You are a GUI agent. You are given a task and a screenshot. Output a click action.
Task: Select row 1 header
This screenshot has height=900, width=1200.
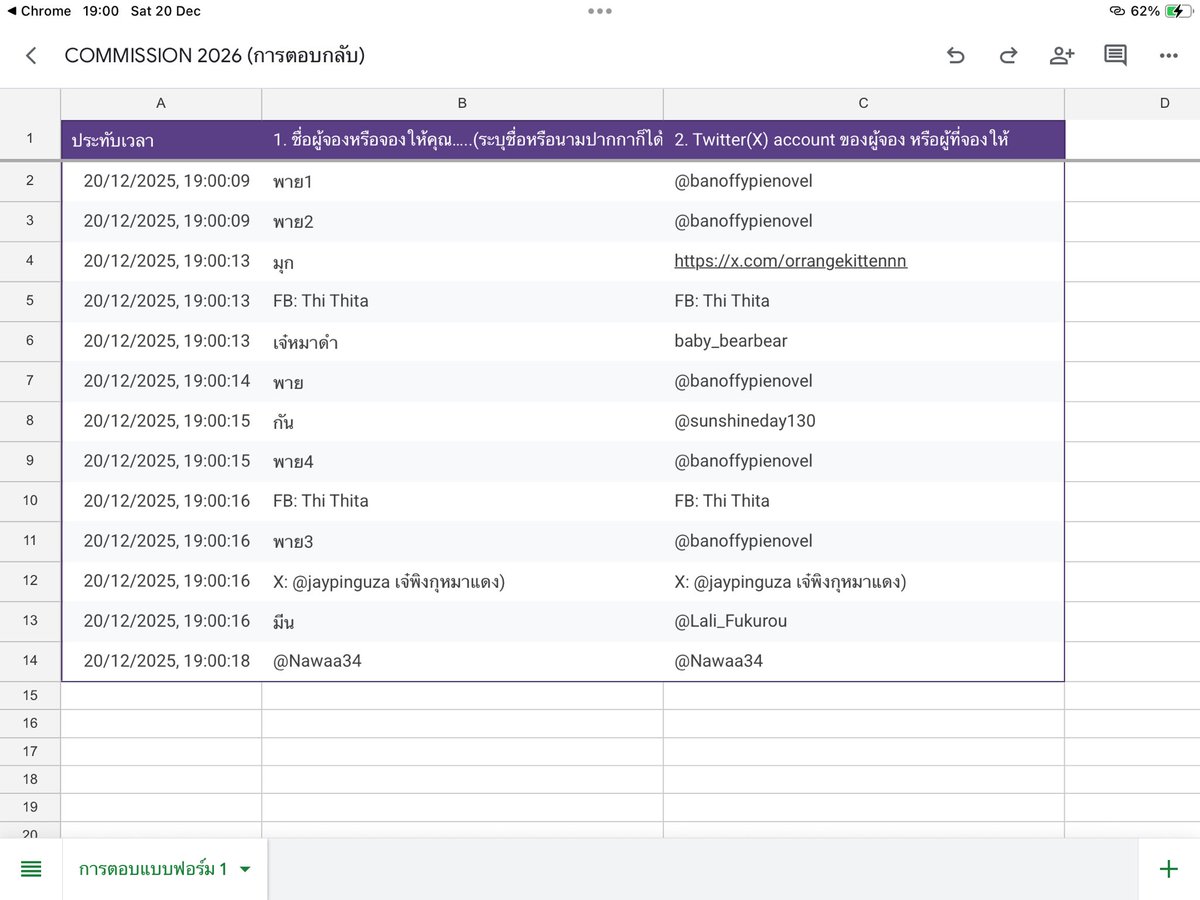tap(30, 139)
